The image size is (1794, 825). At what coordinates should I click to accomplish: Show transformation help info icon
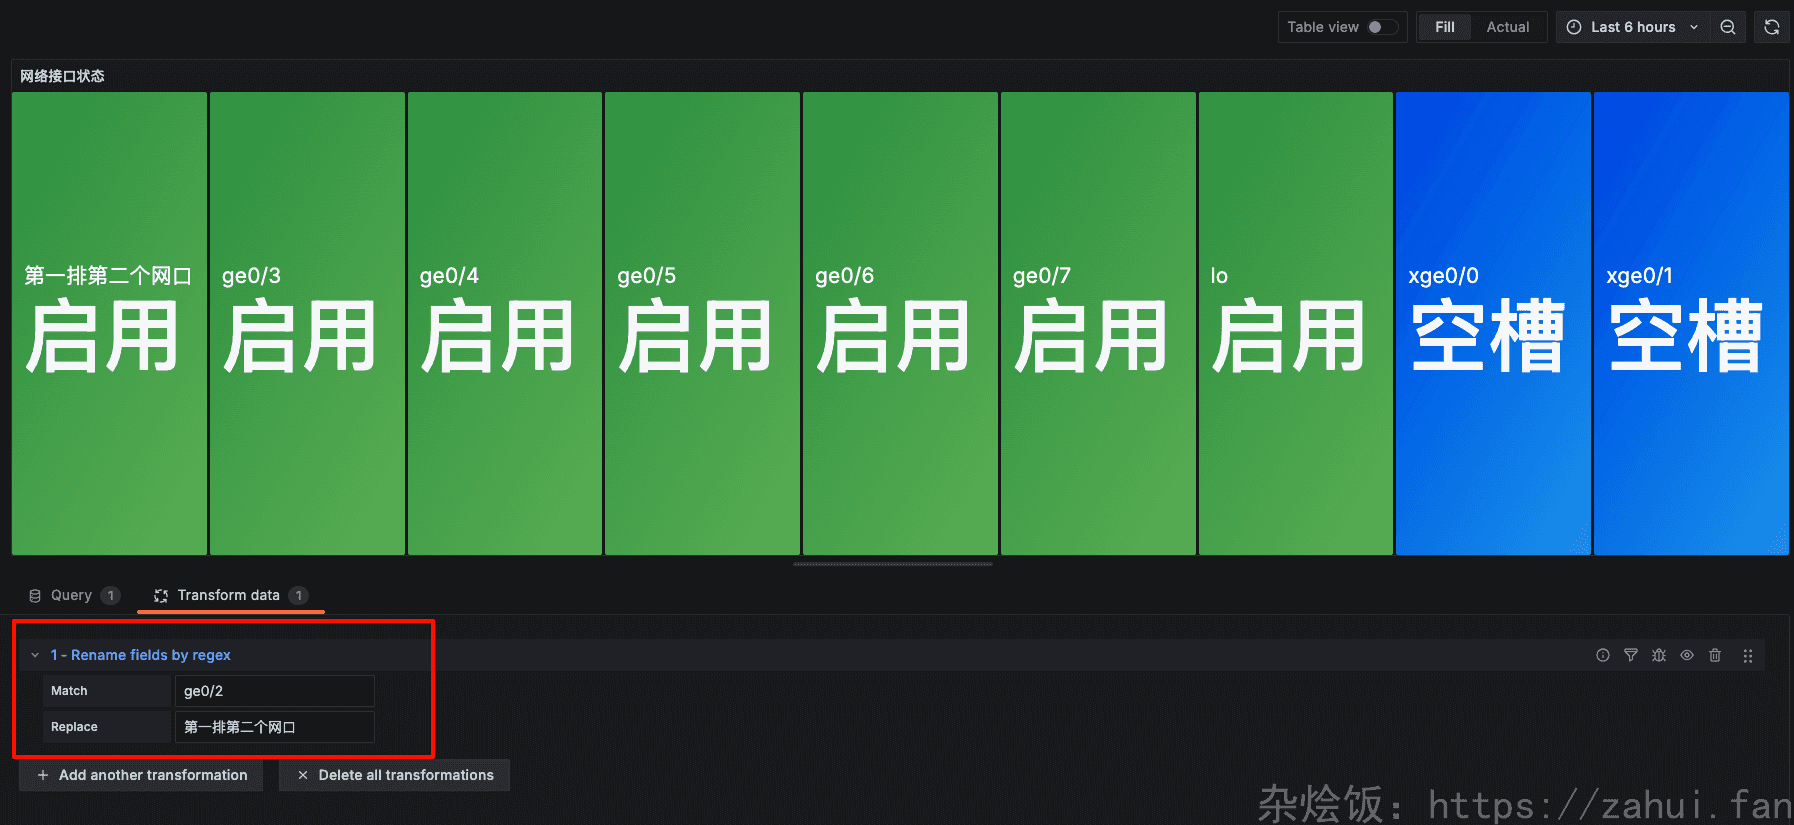[x=1602, y=655]
